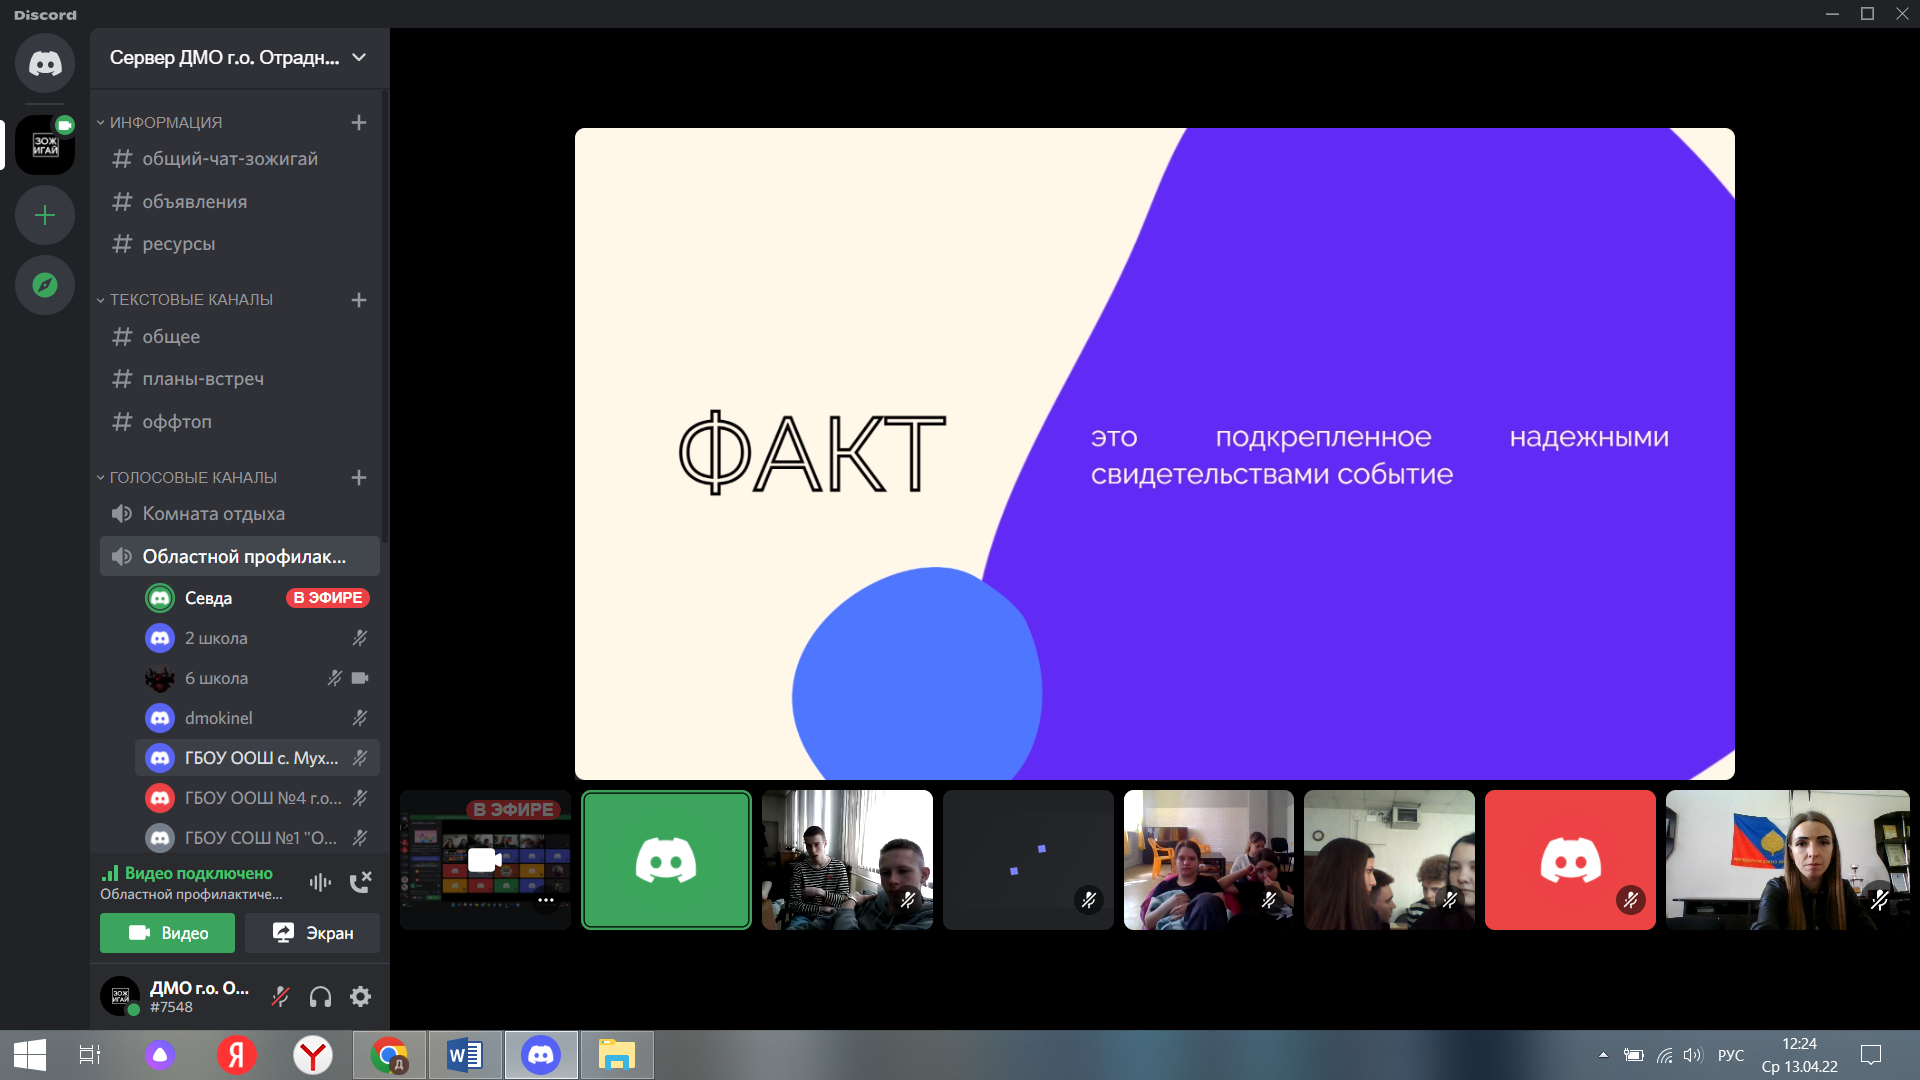Image resolution: width=1920 pixels, height=1080 pixels.
Task: Expand the server name dropdown menu
Action: [359, 58]
